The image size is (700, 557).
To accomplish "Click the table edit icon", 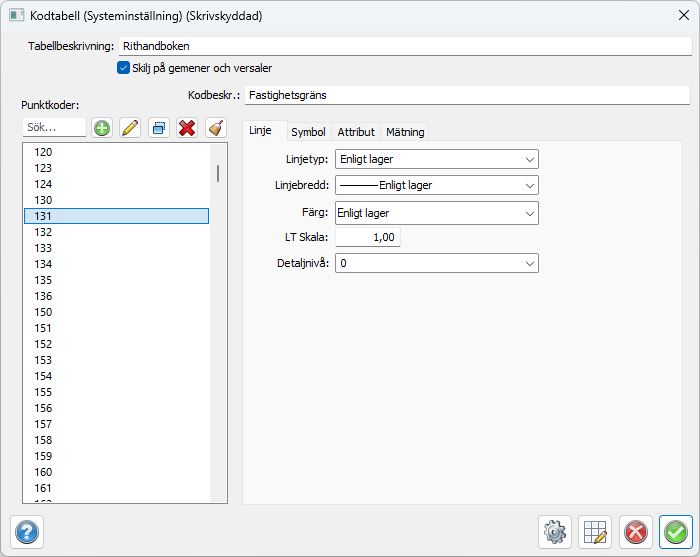I will click(595, 532).
